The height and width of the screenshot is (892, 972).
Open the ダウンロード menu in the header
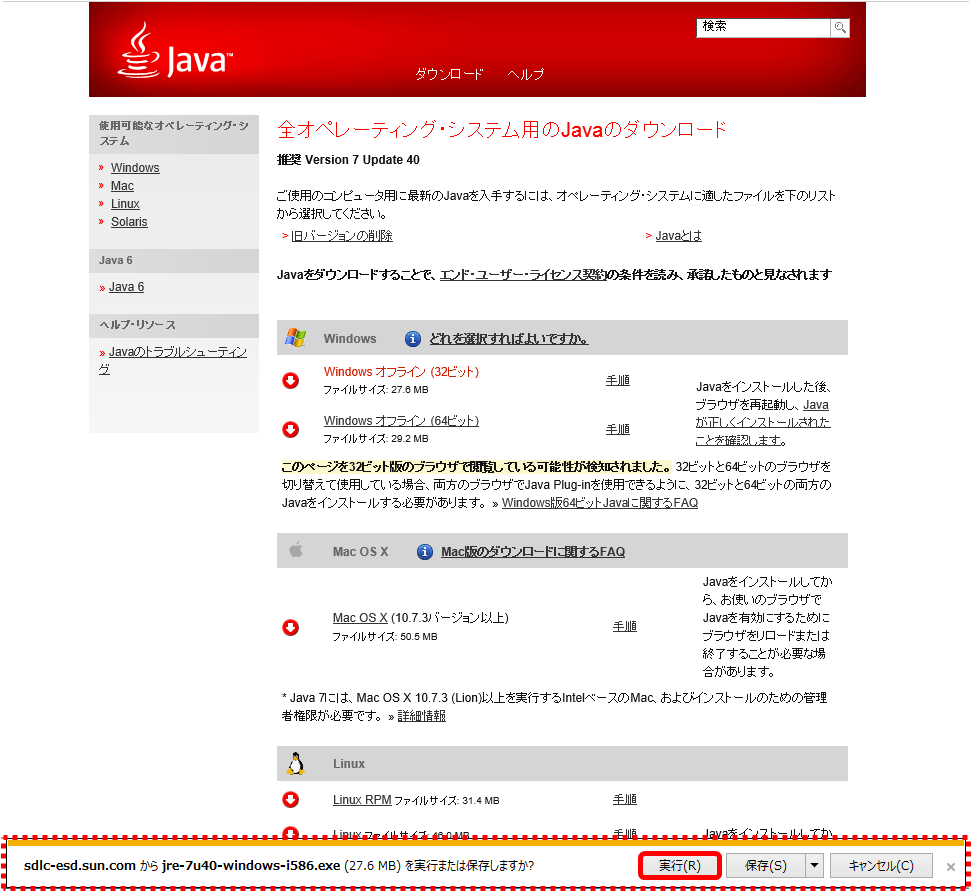[x=449, y=74]
